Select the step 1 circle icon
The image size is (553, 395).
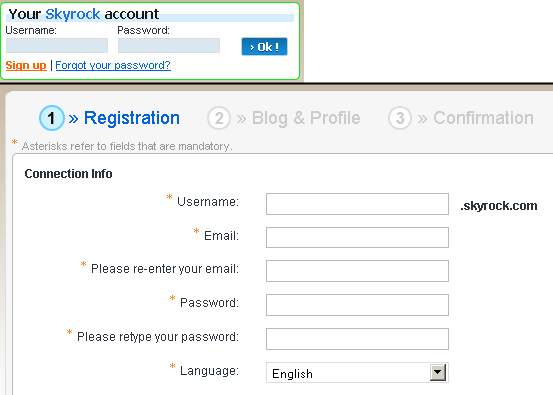[x=52, y=118]
